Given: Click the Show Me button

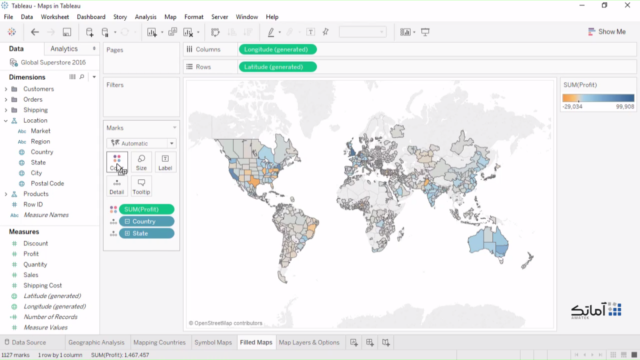Looking at the screenshot, I should [607, 32].
